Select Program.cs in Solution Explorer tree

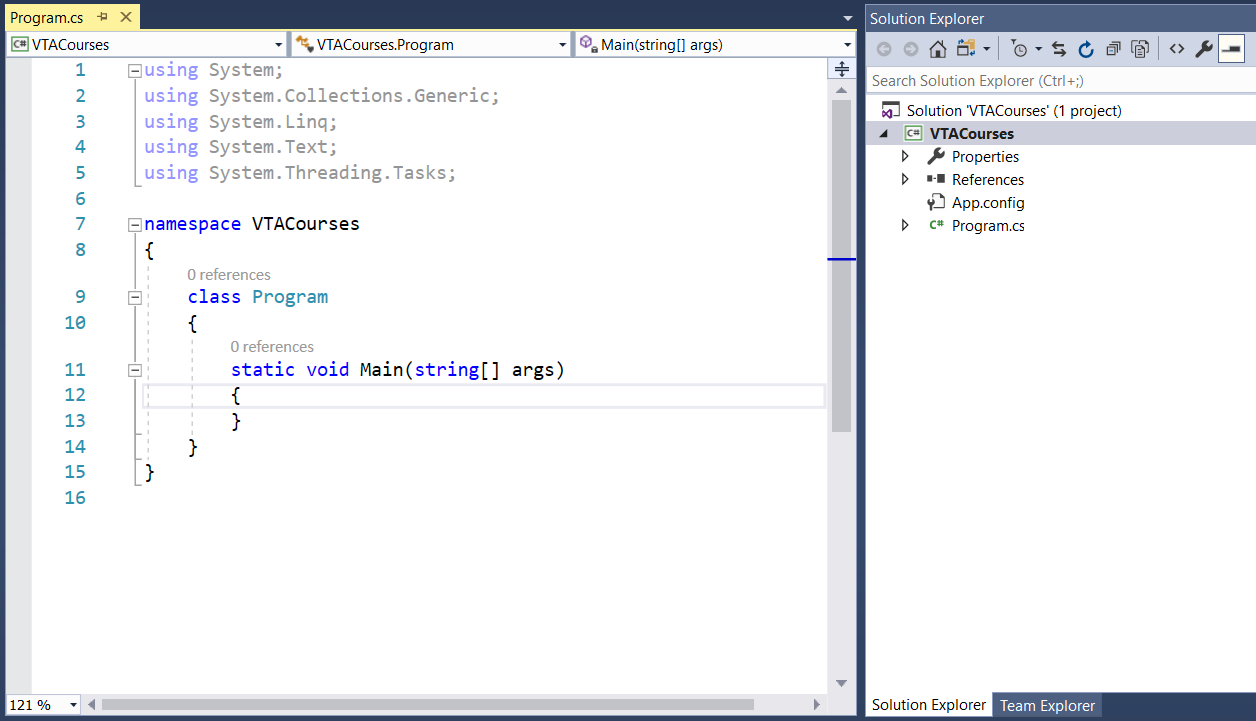[x=988, y=226]
